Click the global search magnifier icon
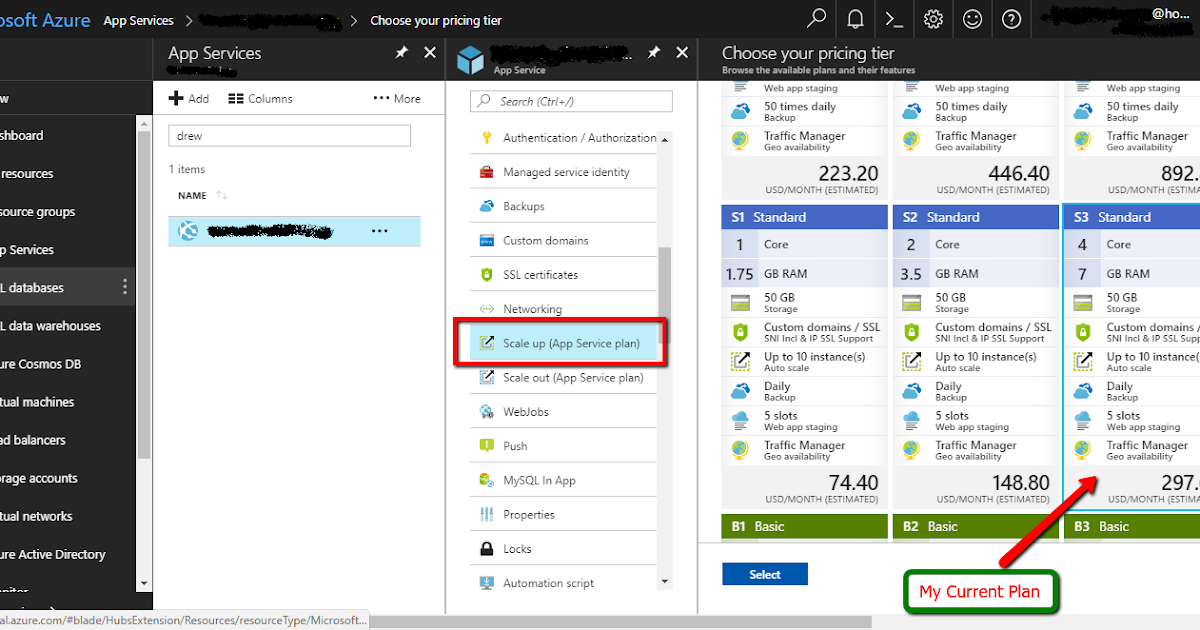The height and width of the screenshot is (630, 1200). pos(817,19)
